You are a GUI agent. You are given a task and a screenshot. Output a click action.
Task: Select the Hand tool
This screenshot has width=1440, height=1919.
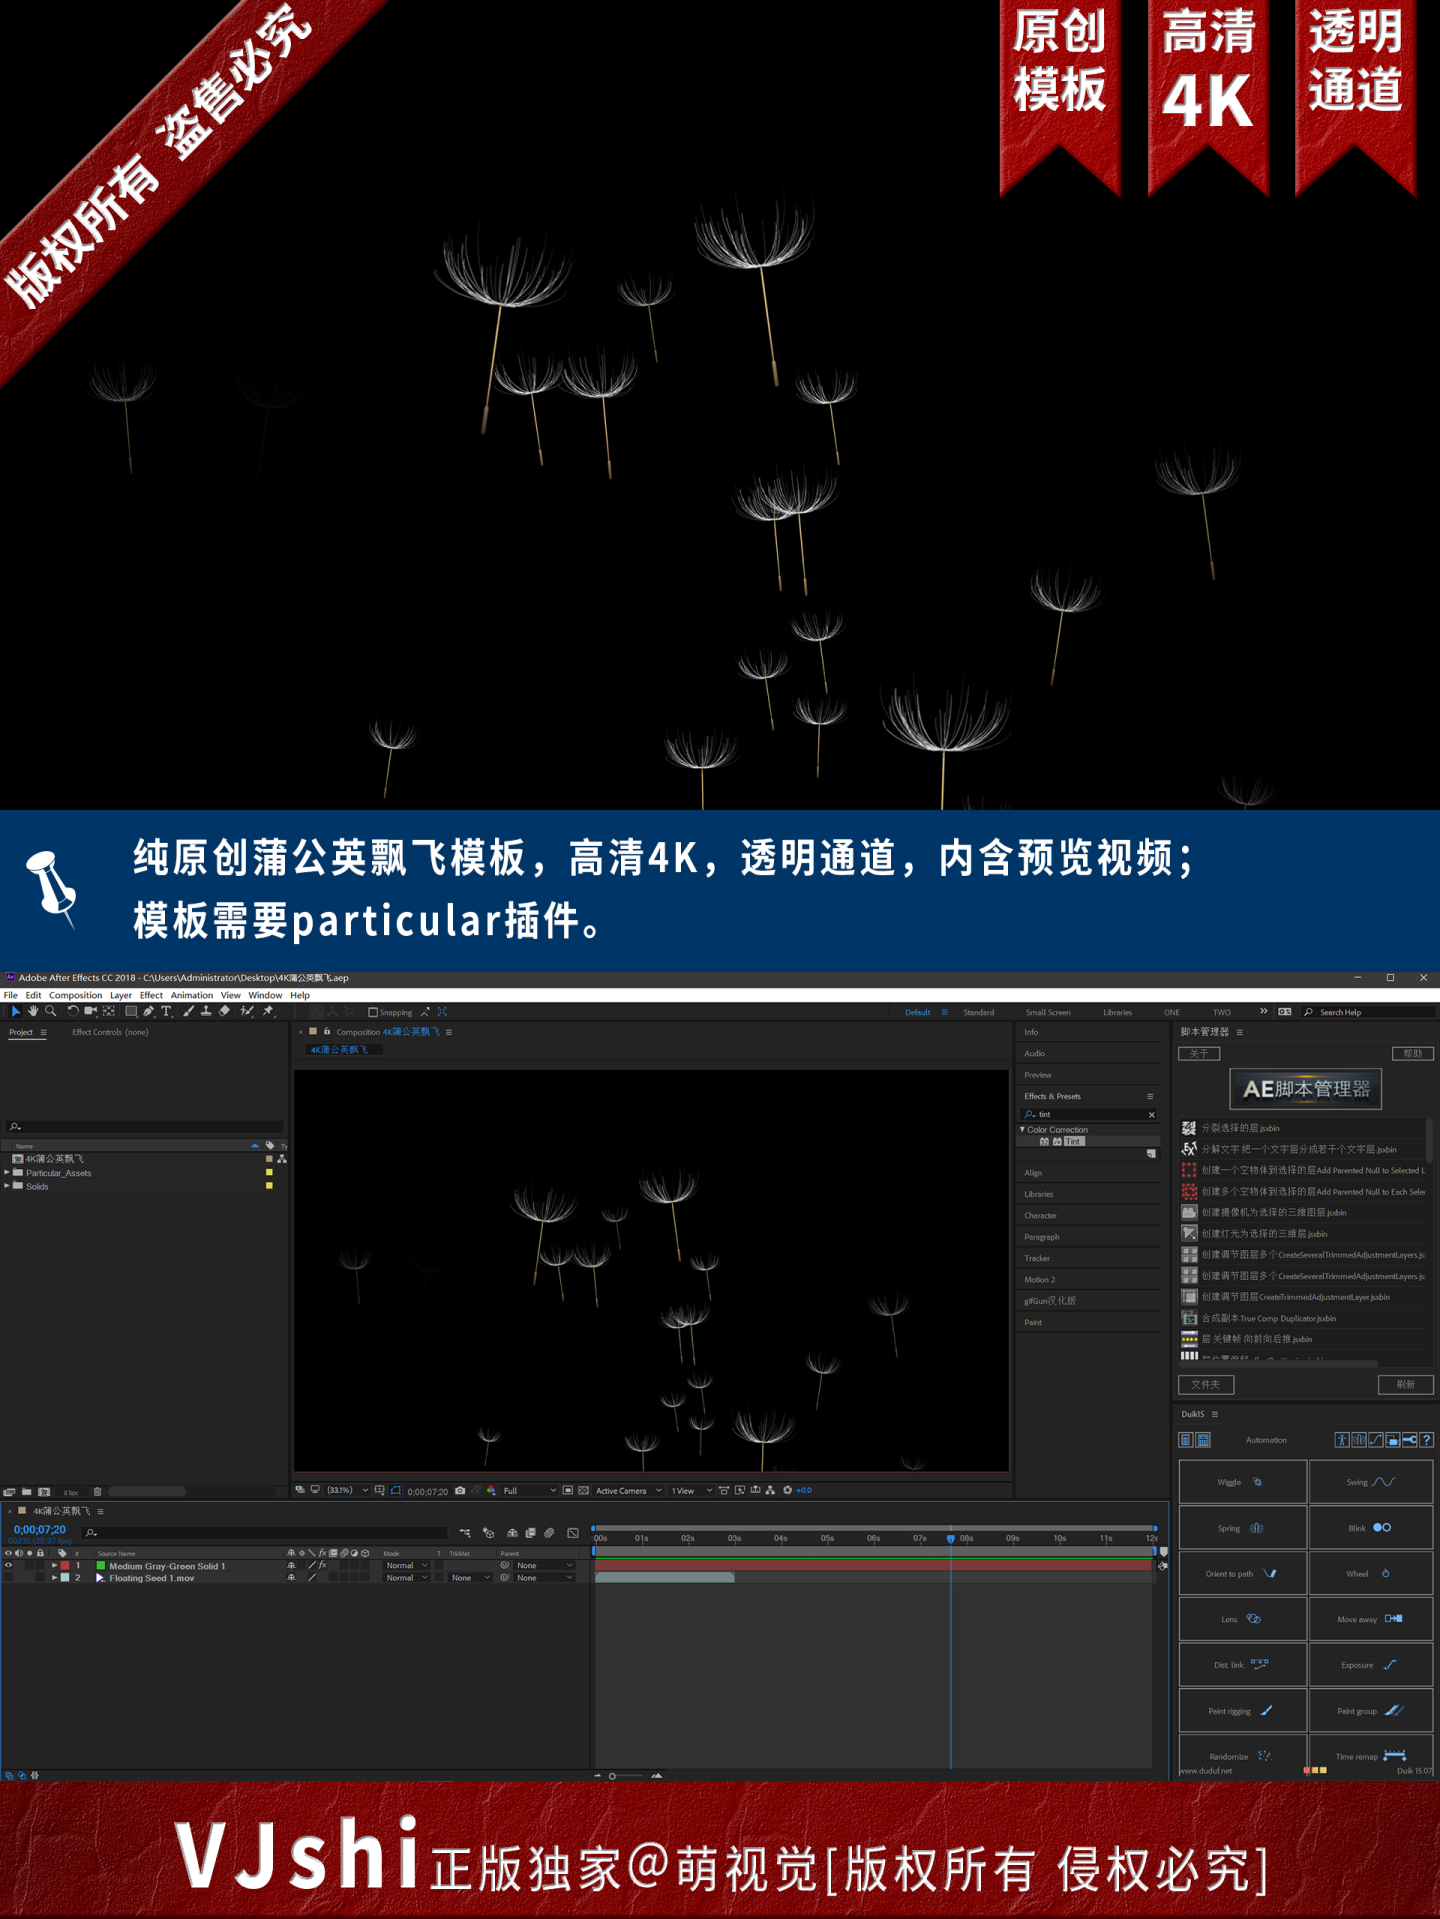33,1011
